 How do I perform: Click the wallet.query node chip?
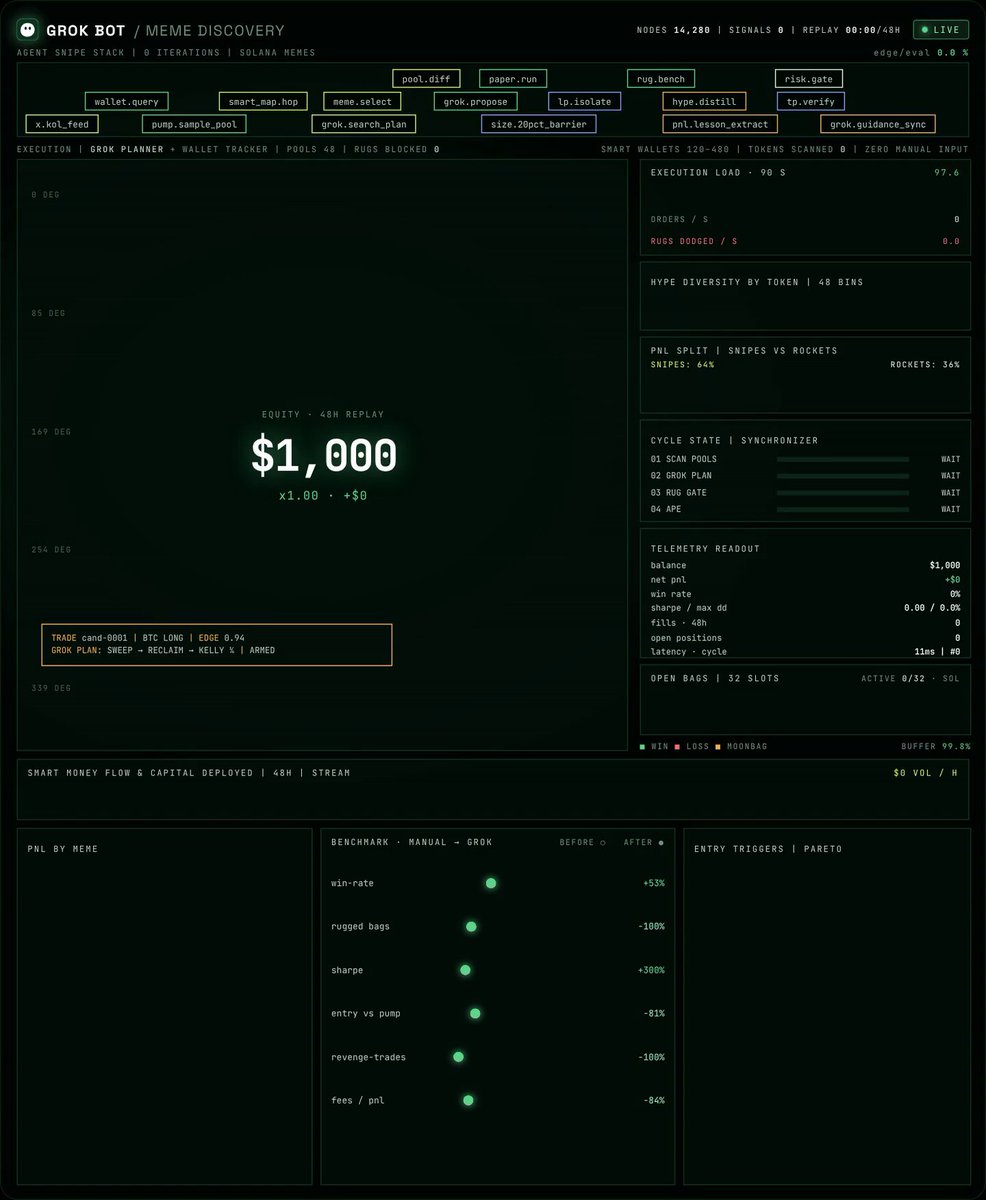pyautogui.click(x=127, y=101)
